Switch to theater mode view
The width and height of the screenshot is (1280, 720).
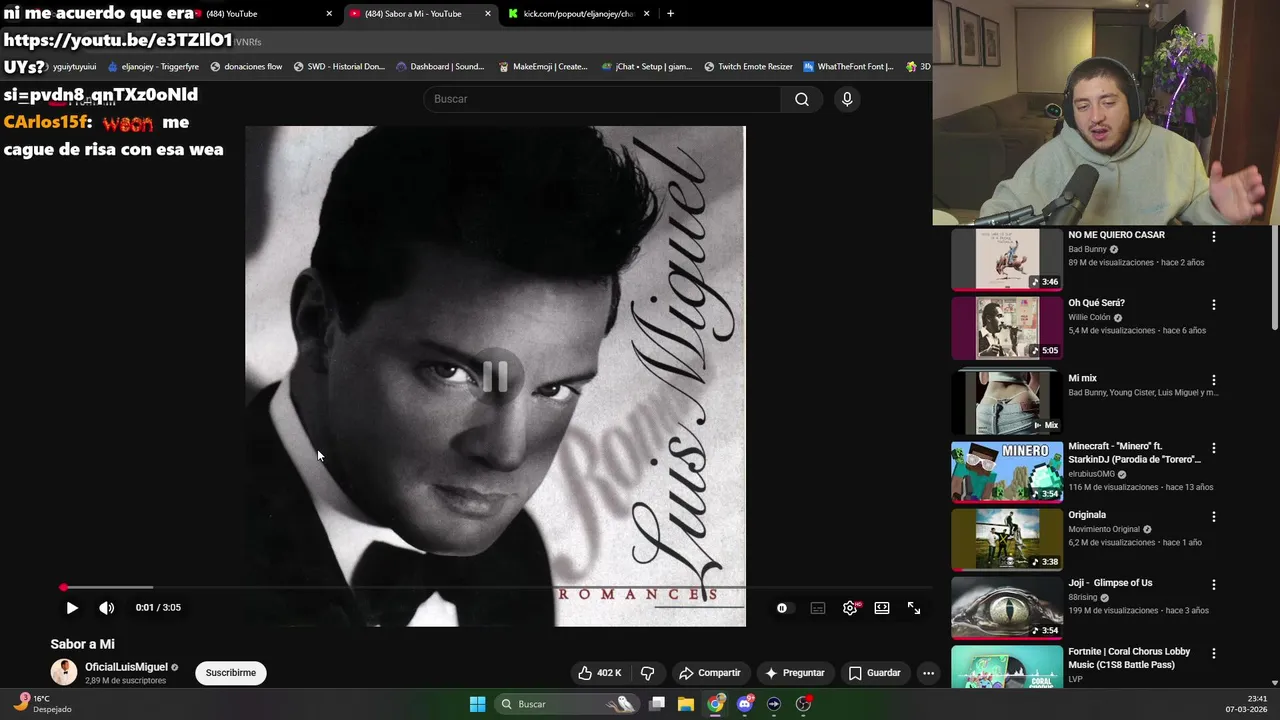point(882,608)
